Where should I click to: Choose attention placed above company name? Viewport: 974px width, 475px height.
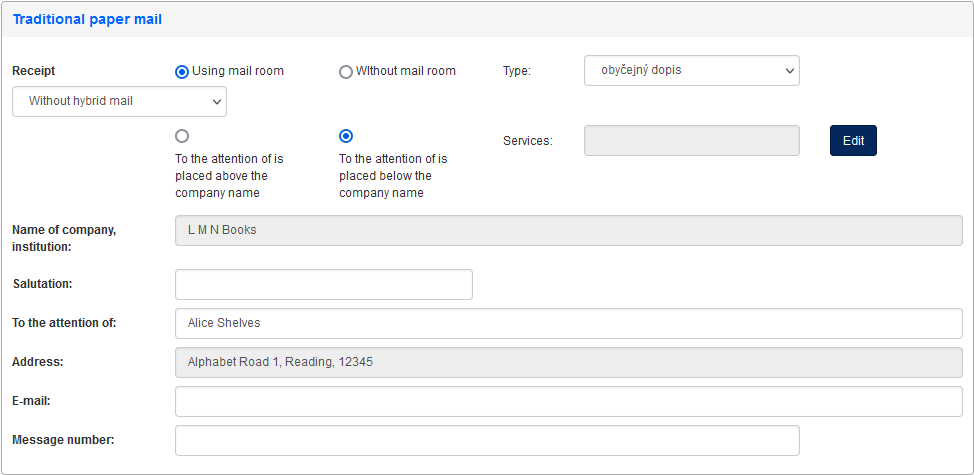pos(182,136)
